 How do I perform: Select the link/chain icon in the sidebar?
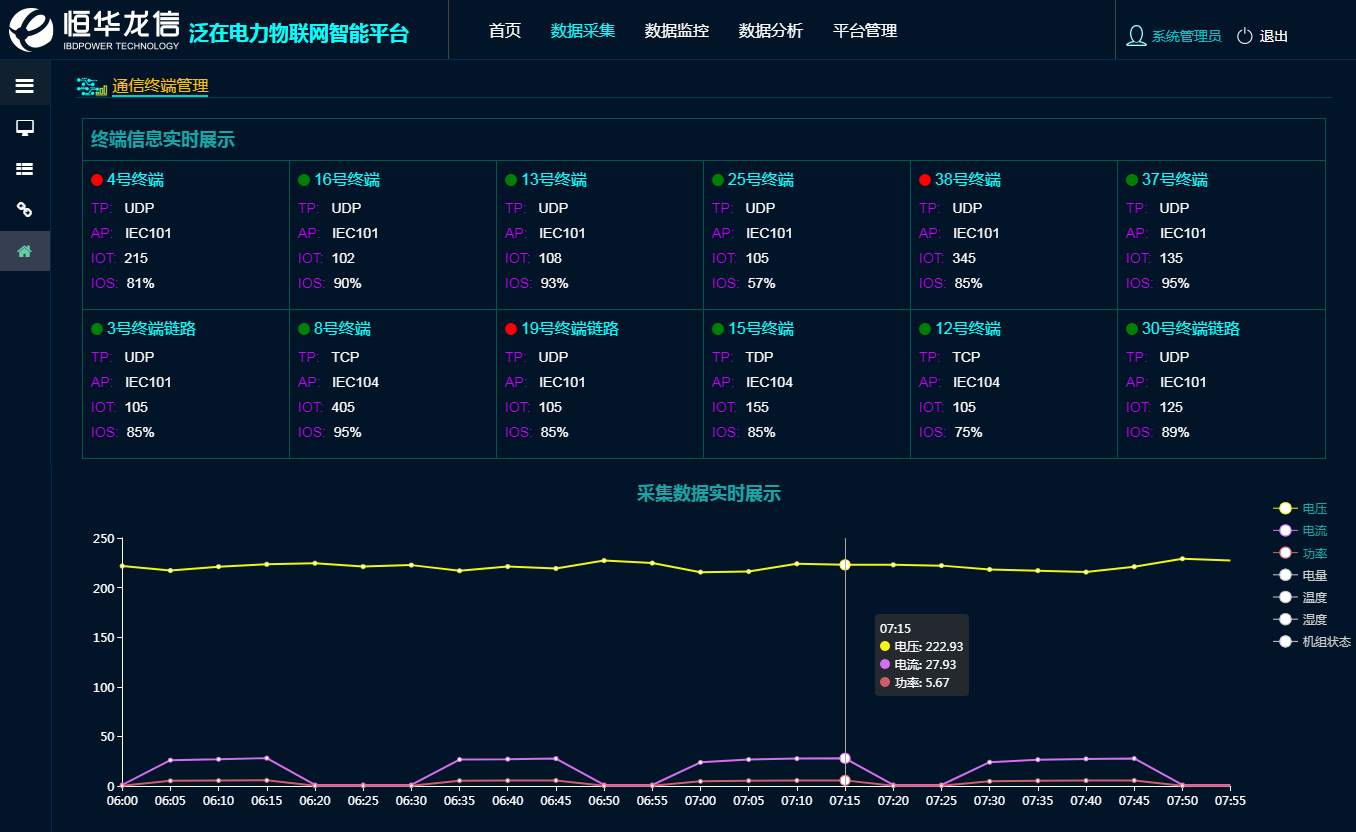pyautogui.click(x=25, y=209)
